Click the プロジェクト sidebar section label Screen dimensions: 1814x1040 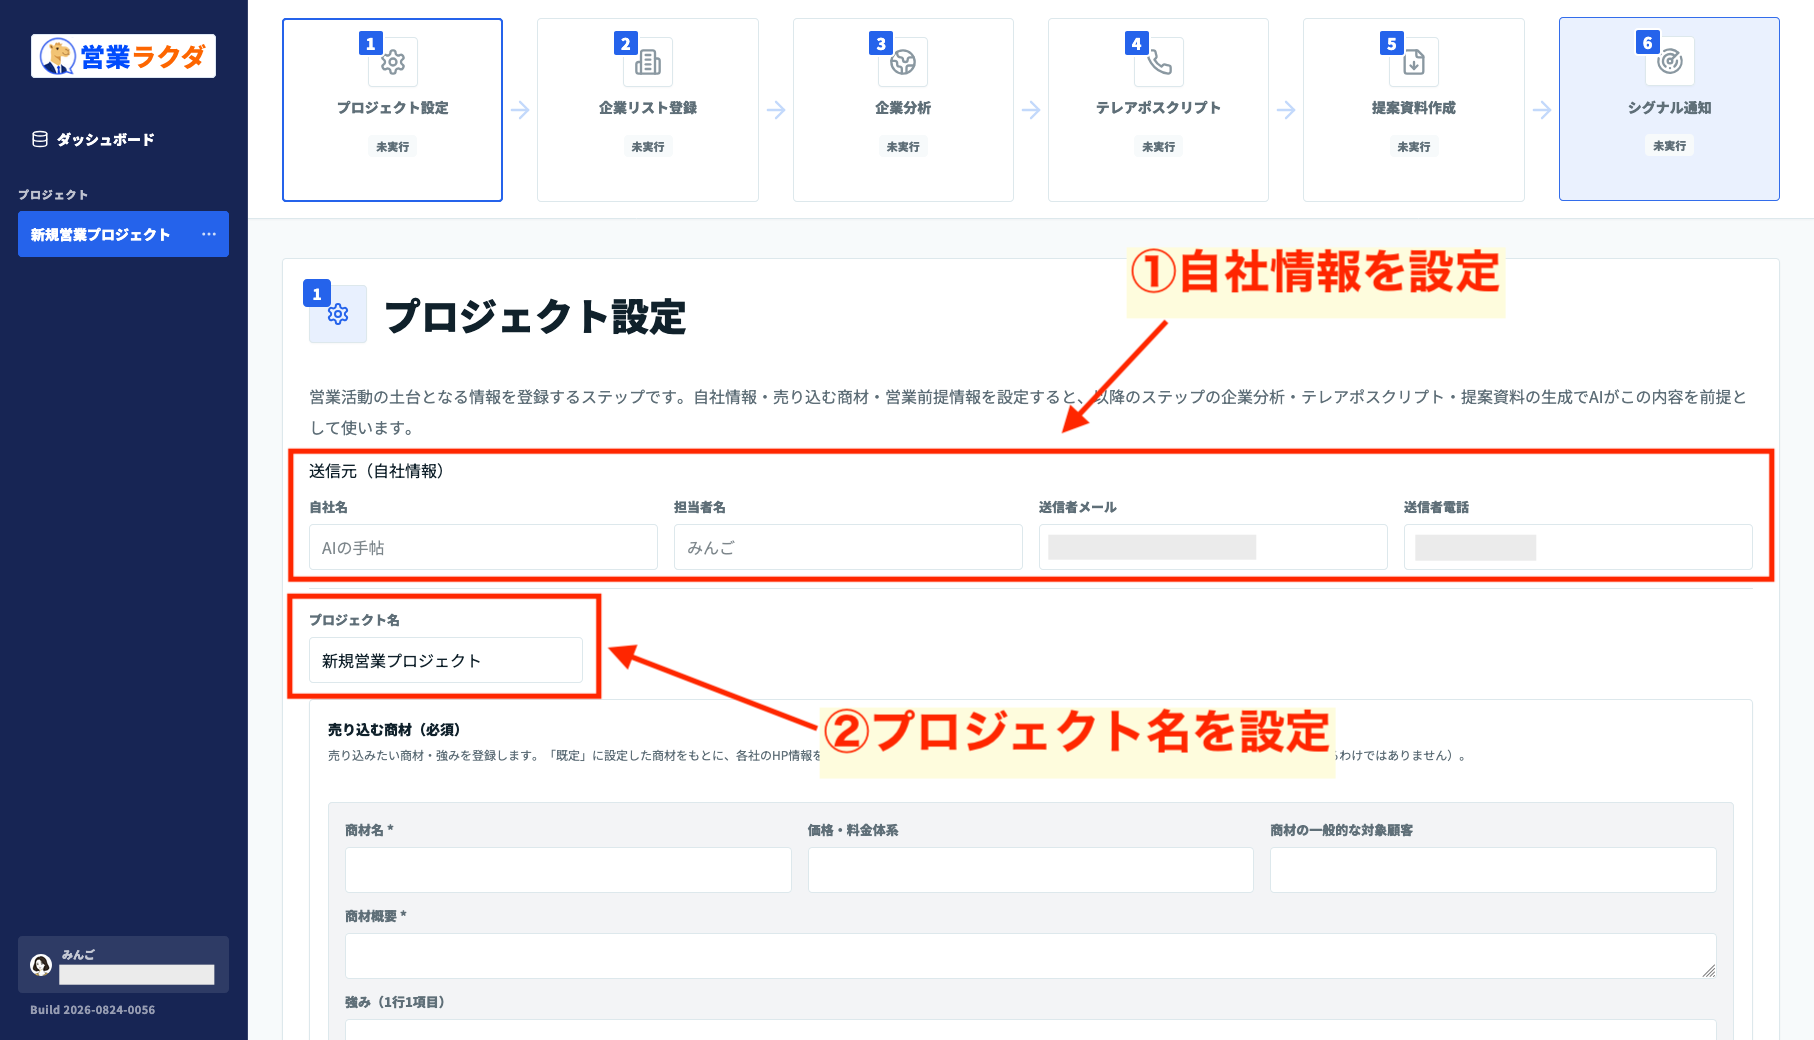[x=53, y=195]
